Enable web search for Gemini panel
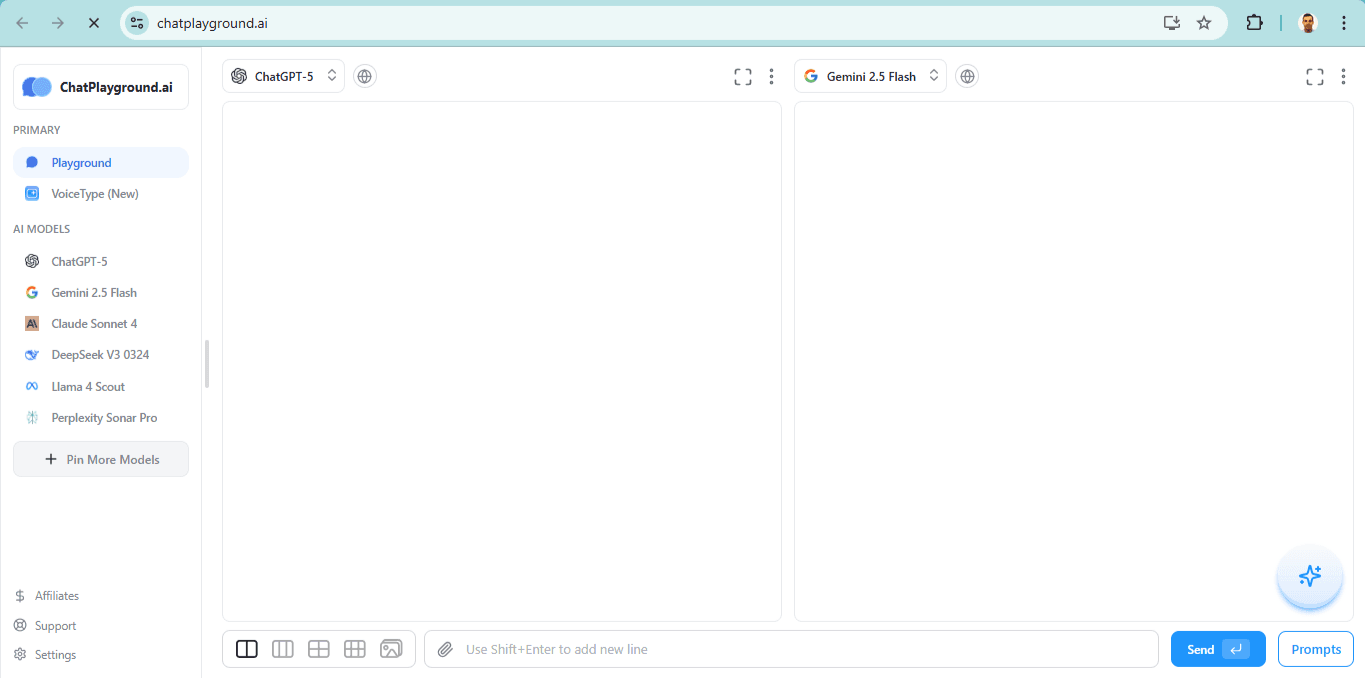Viewport: 1365px width, 678px height. pos(966,75)
